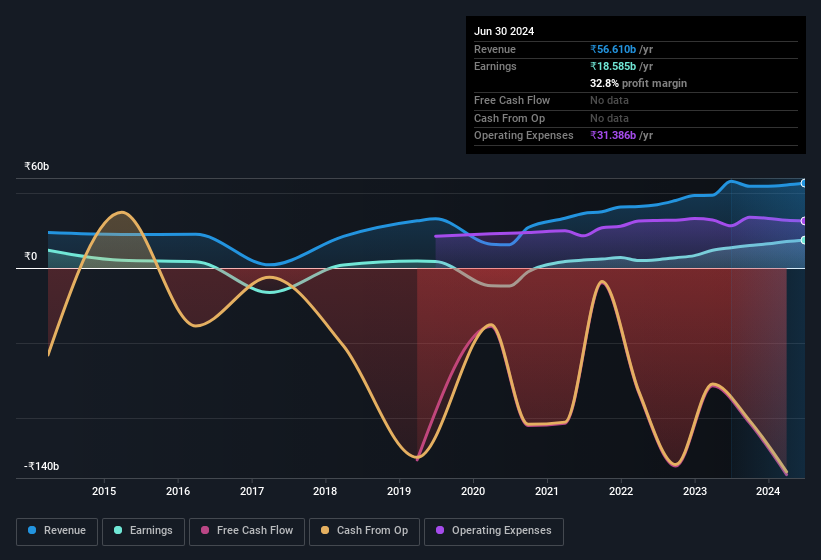This screenshot has width=821, height=560.
Task: Click the Revenue label in tooltip
Action: tap(495, 49)
